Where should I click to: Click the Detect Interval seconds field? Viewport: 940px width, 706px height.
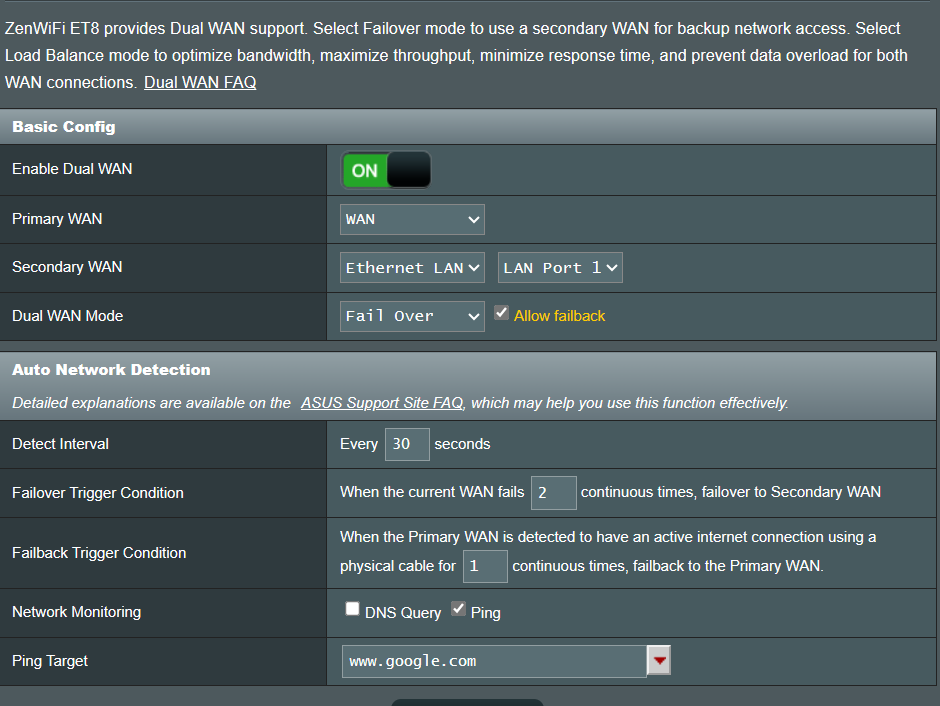coord(407,444)
